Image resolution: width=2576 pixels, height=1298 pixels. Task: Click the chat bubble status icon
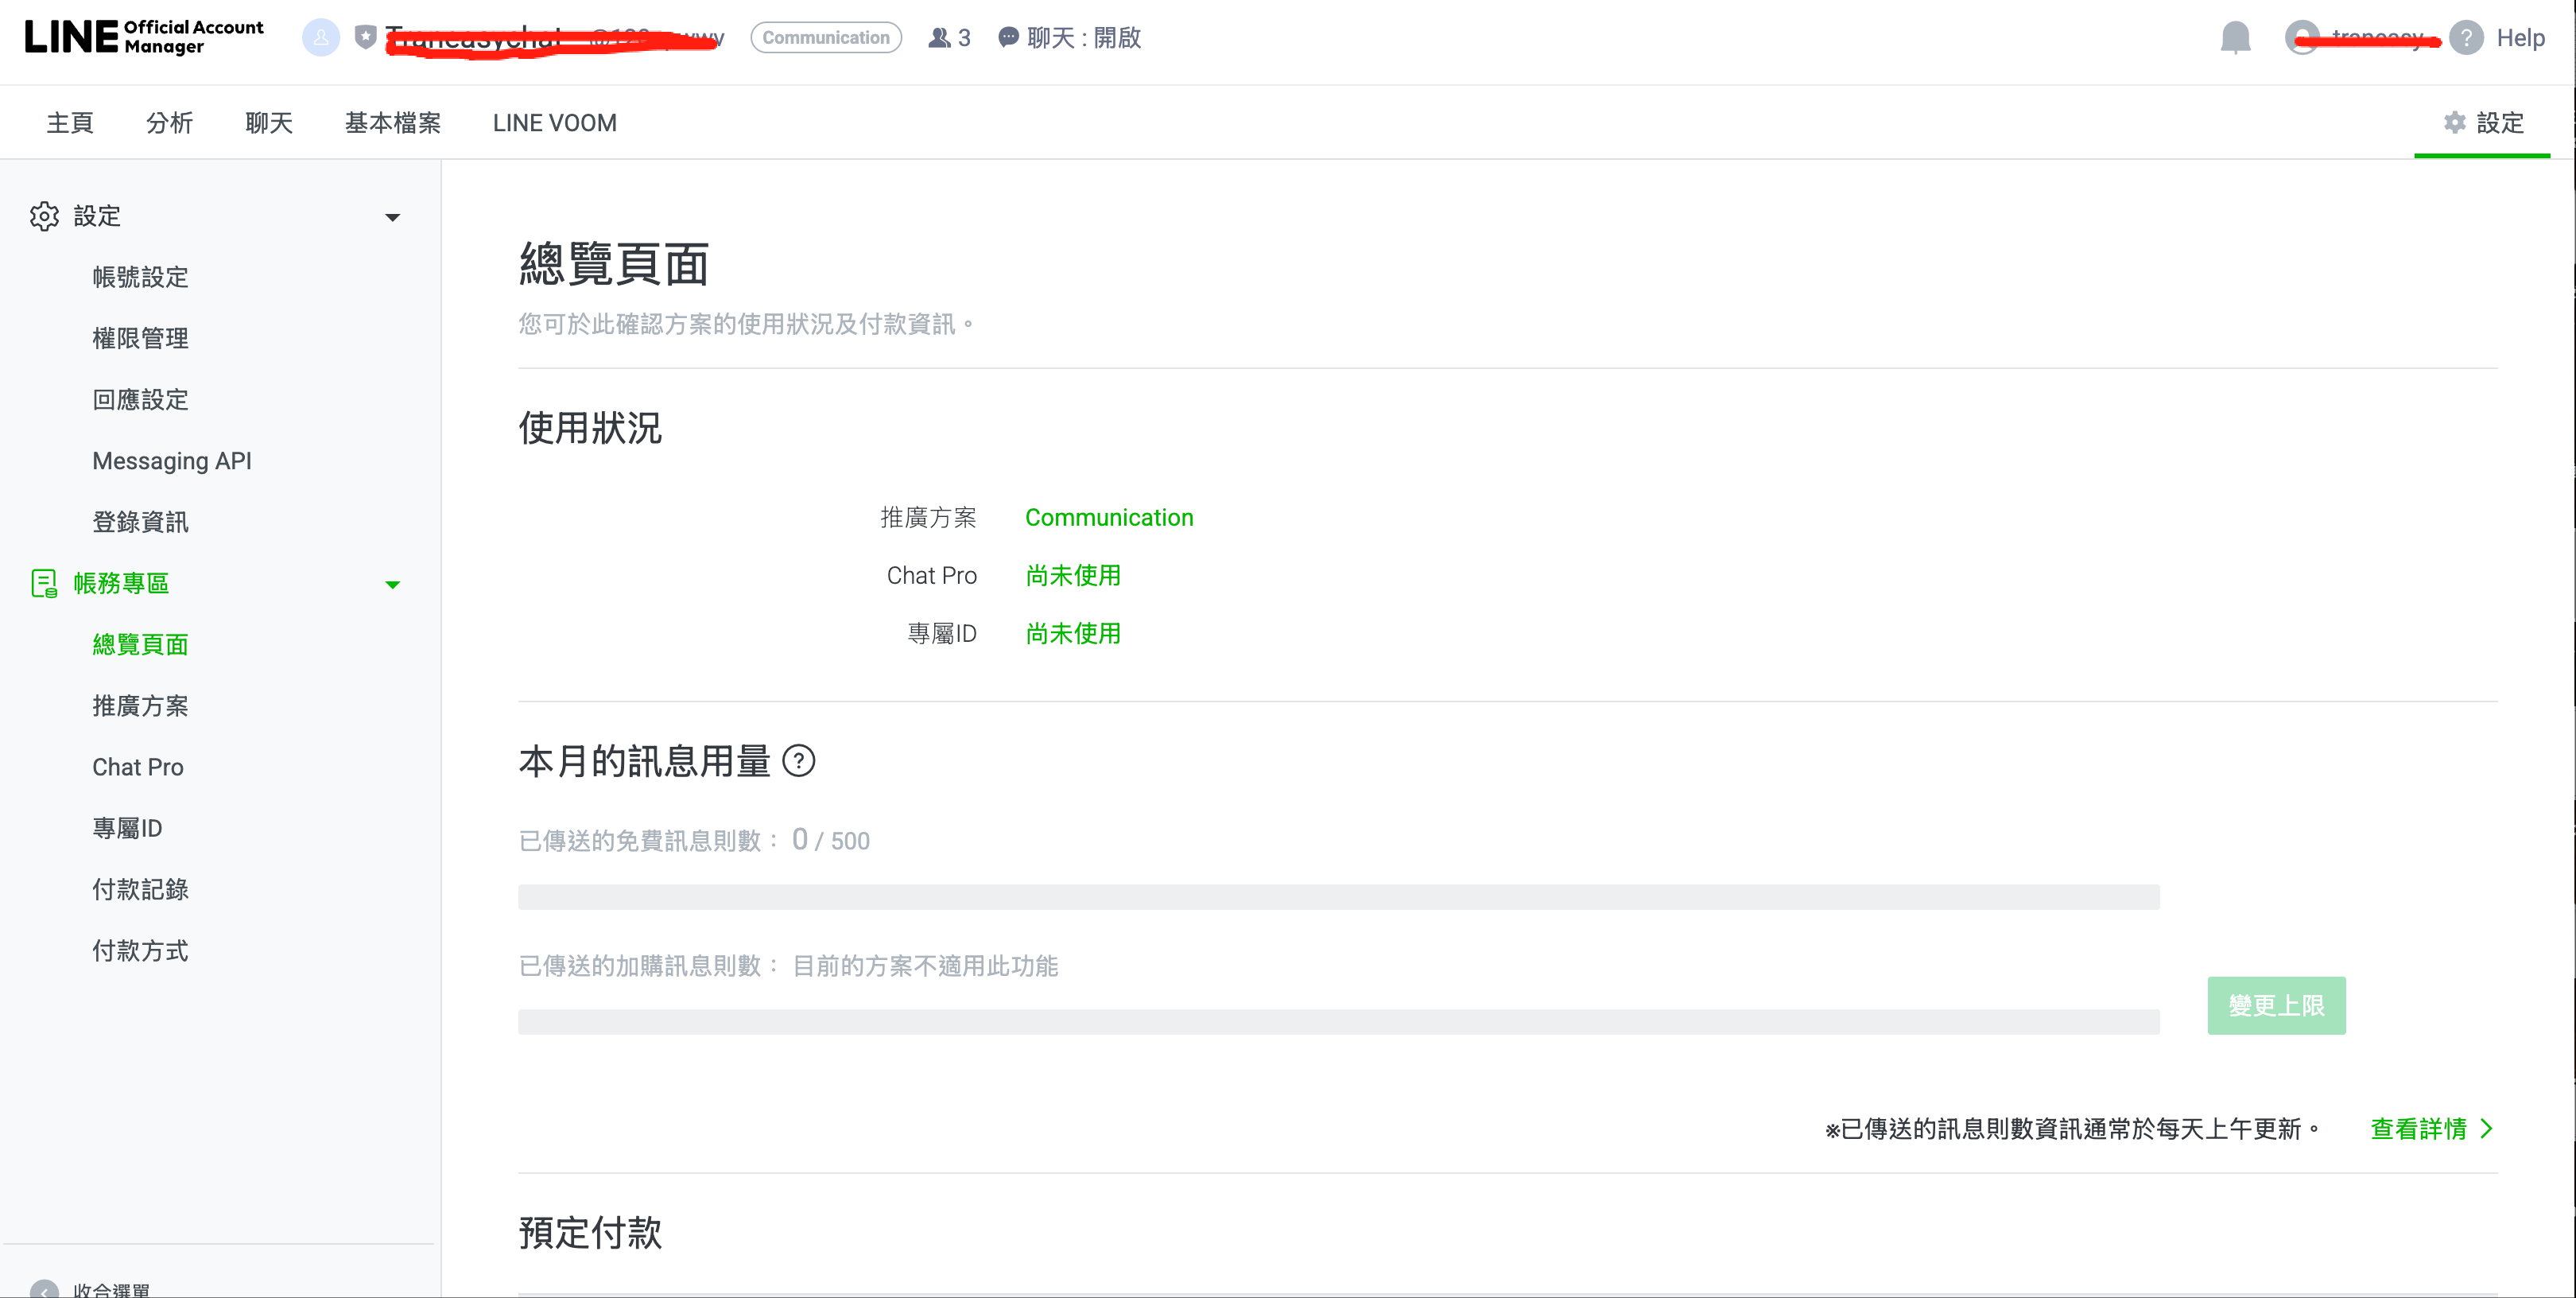[1008, 38]
